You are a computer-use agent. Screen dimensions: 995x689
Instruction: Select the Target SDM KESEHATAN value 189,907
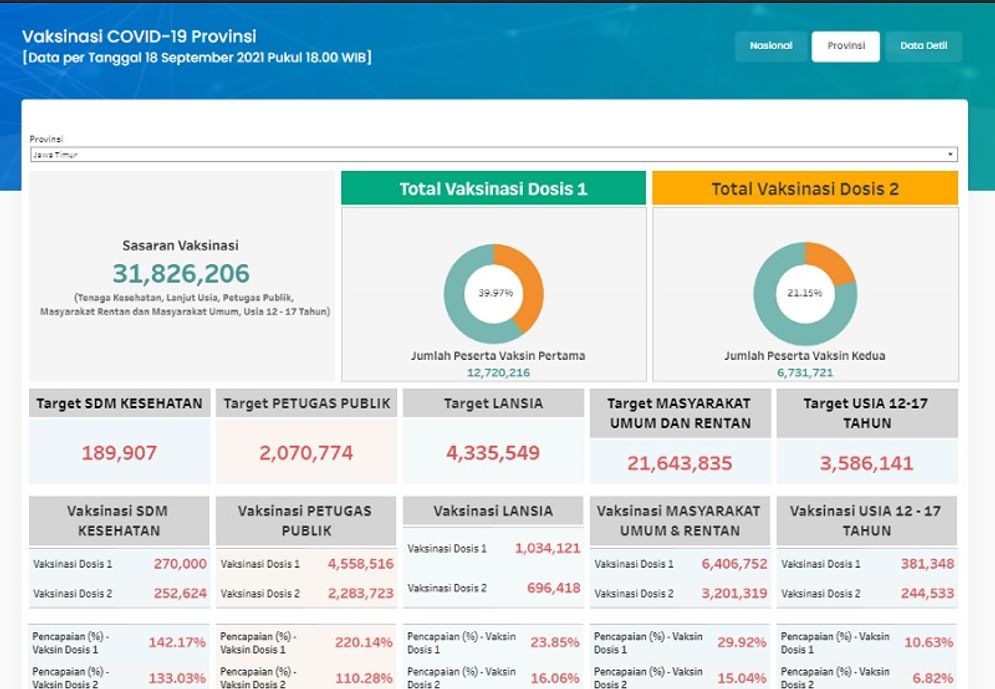pos(119,453)
